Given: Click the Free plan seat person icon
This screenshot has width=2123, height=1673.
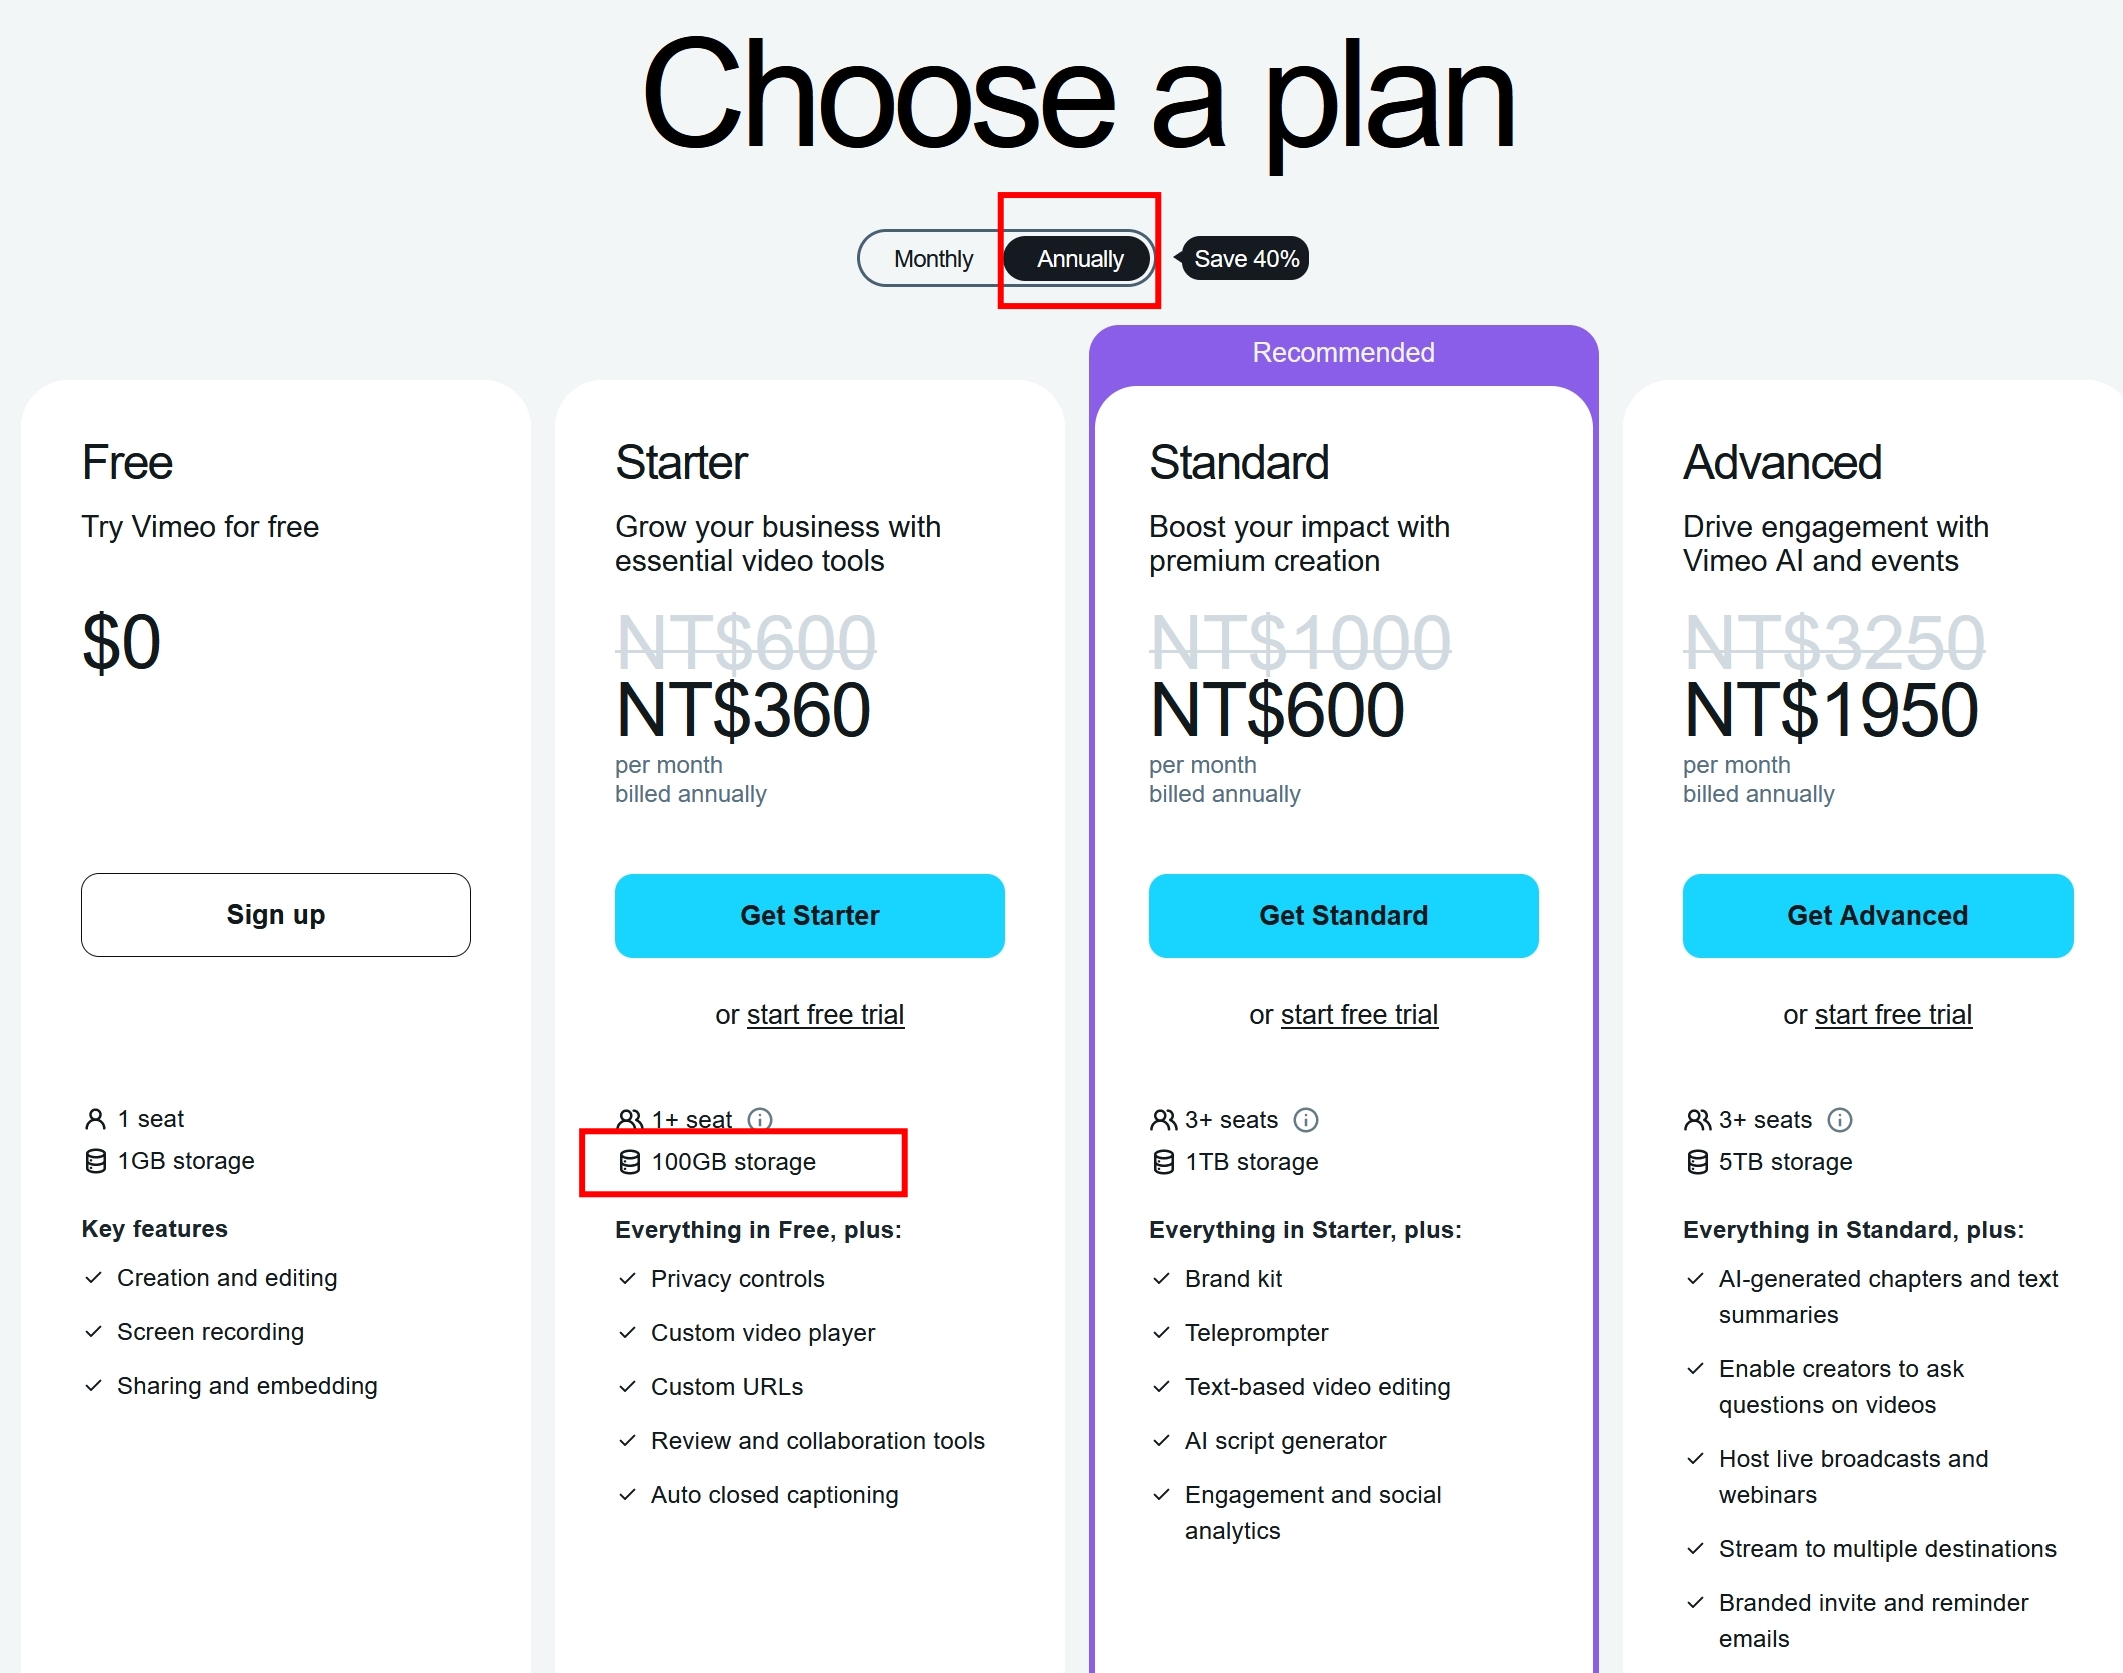Looking at the screenshot, I should point(96,1119).
